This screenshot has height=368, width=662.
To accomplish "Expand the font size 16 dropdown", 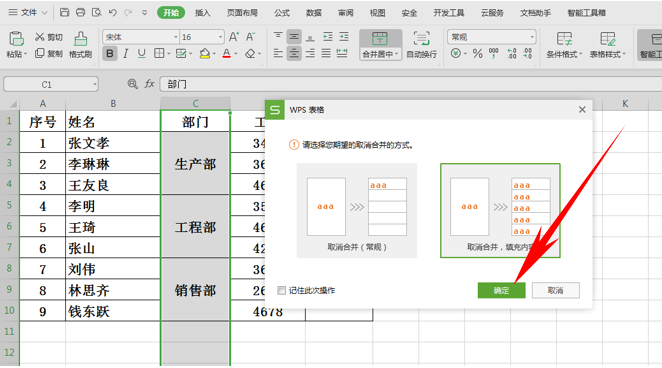I will (220, 37).
